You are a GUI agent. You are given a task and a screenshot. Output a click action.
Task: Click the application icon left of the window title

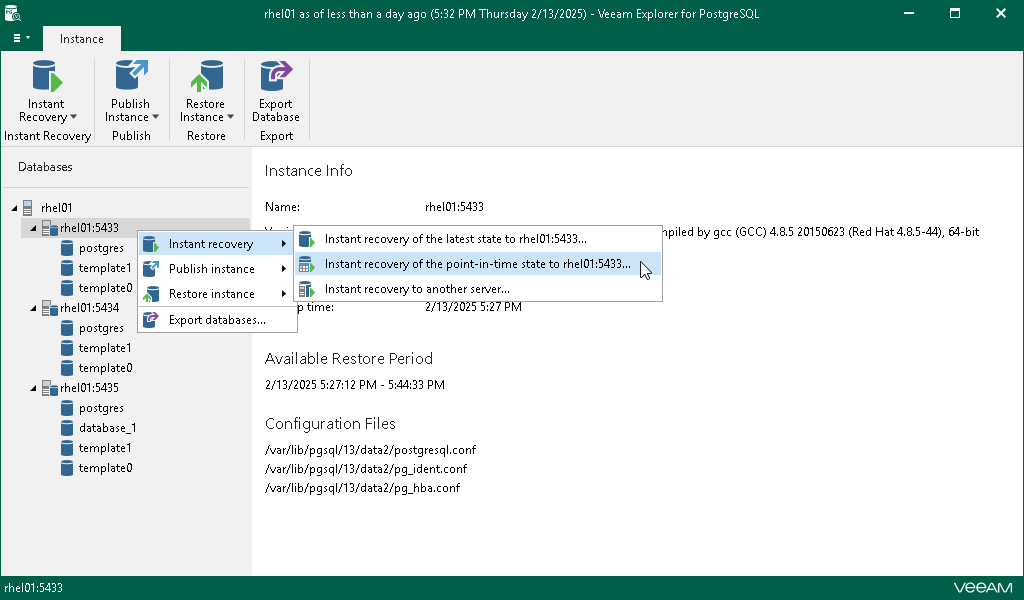[x=12, y=13]
